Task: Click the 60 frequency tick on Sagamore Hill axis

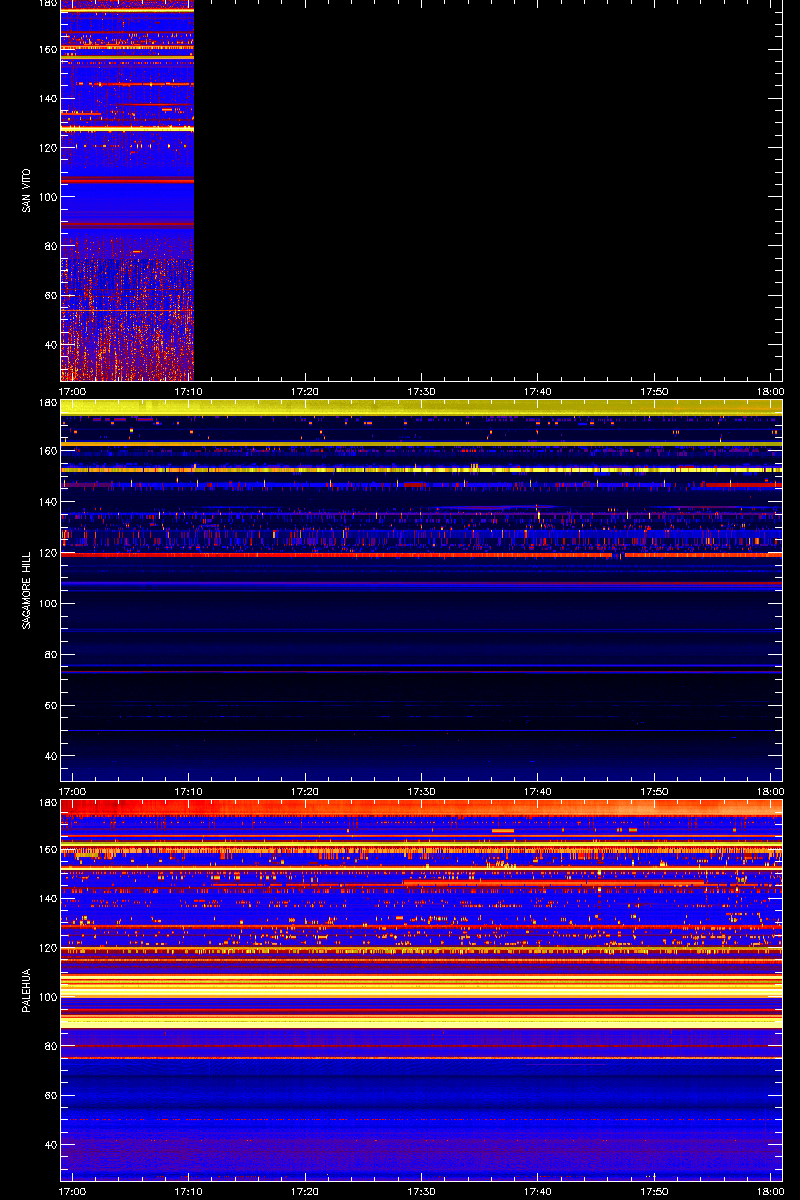Action: pos(49,706)
